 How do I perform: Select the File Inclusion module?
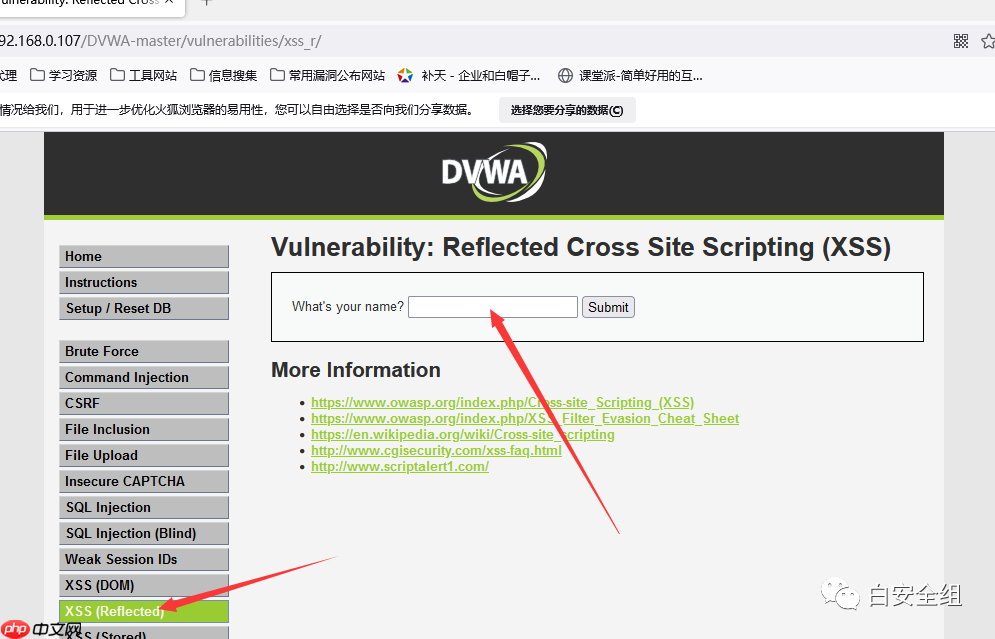pos(144,430)
